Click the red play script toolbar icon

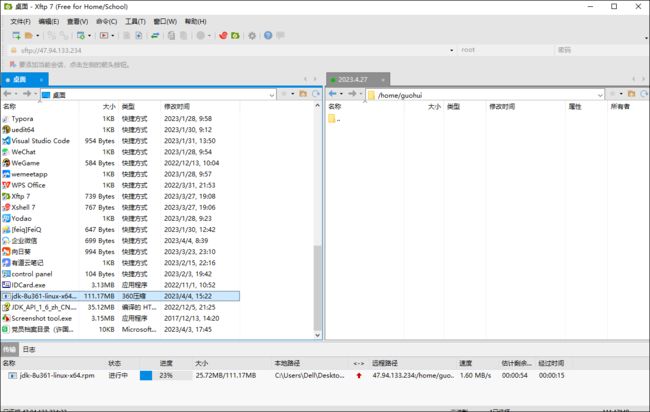click(104, 36)
